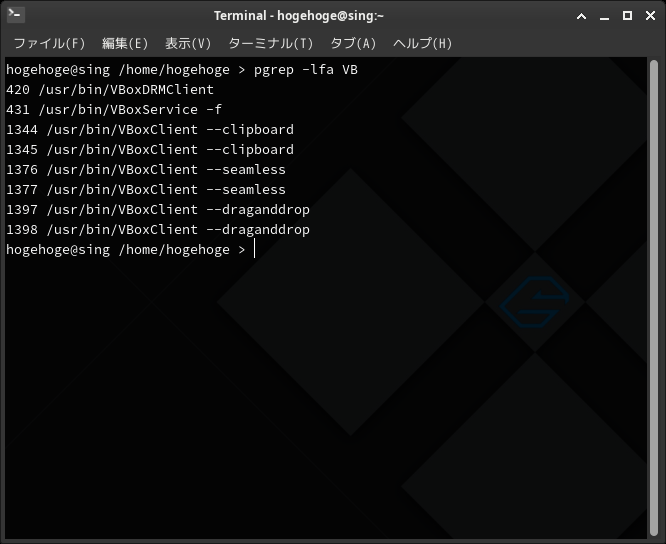Click the line '420 /usr/bin/VBoxDRMClient'

pos(110,90)
